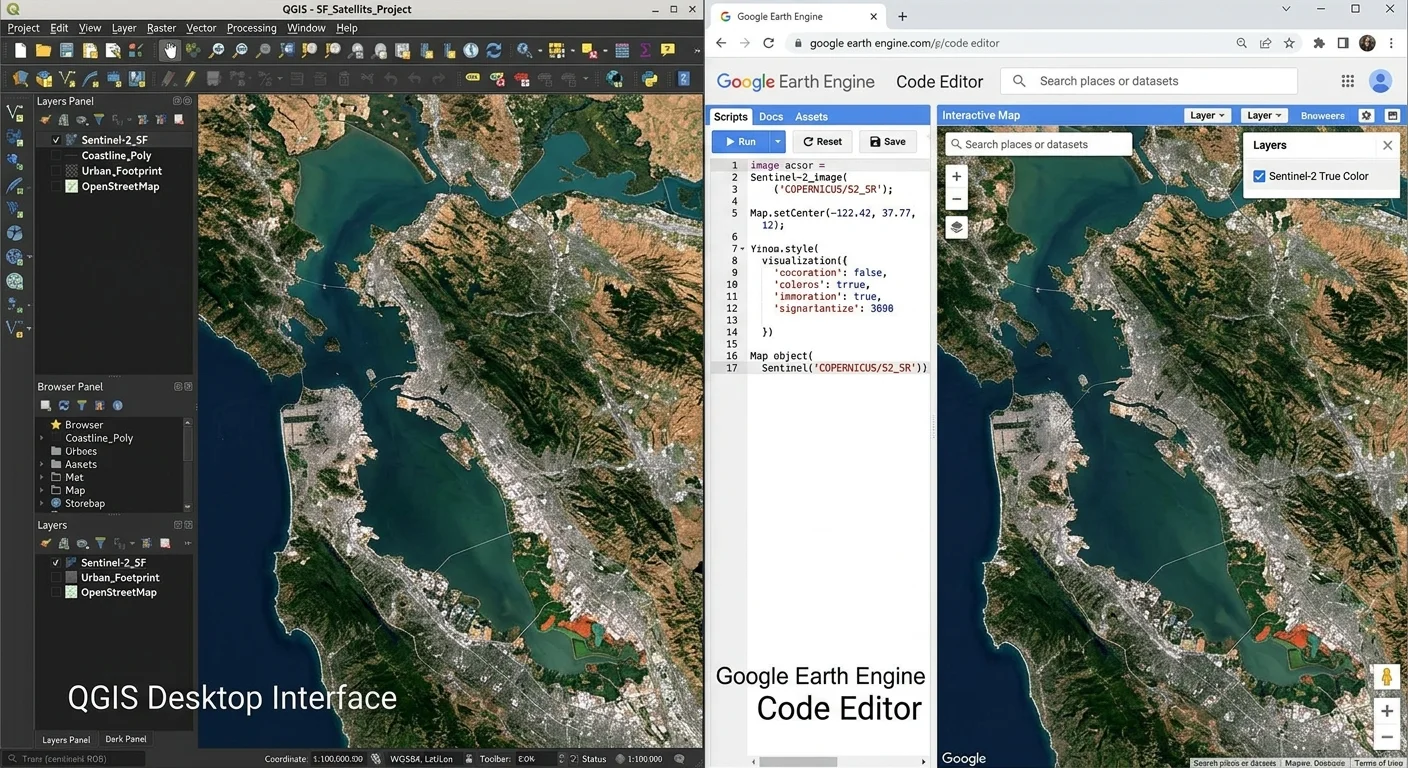The height and width of the screenshot is (768, 1408).
Task: Toggle editing with the yellow pencil icon
Action: pos(189,78)
